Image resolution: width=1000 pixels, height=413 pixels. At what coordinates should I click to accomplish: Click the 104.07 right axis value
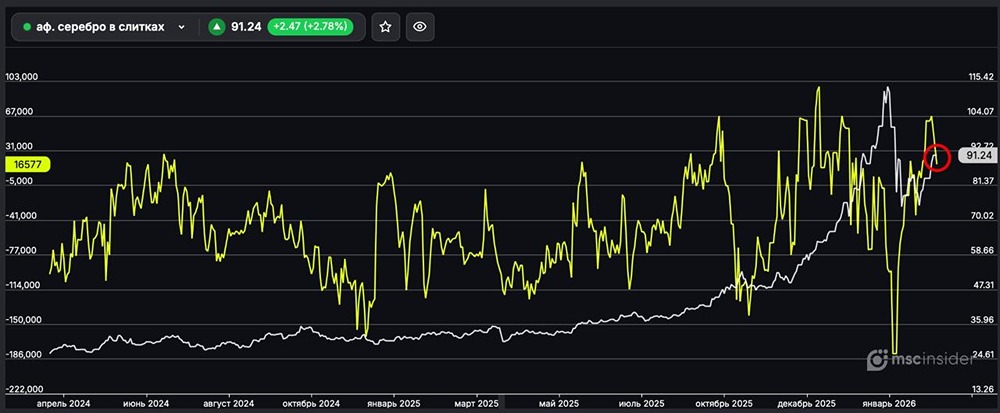981,112
